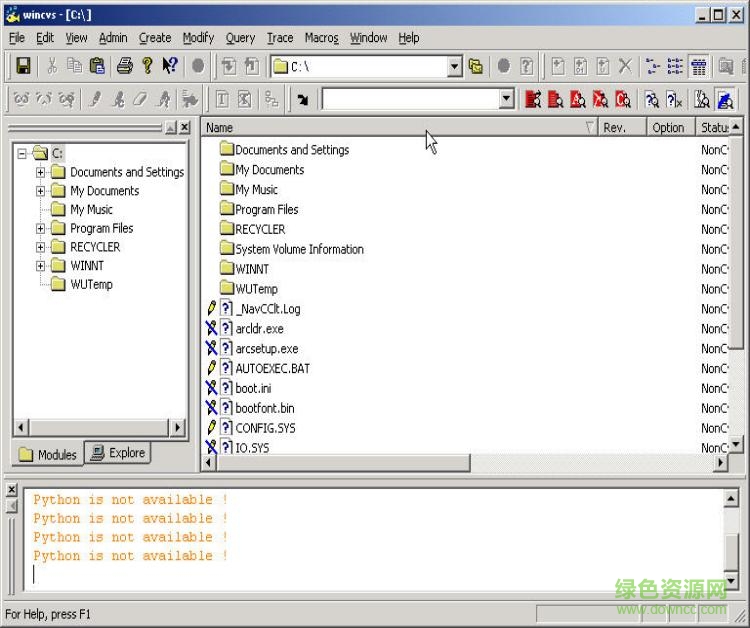750x628 pixels.
Task: Click the browse location folder icon
Action: tap(476, 66)
